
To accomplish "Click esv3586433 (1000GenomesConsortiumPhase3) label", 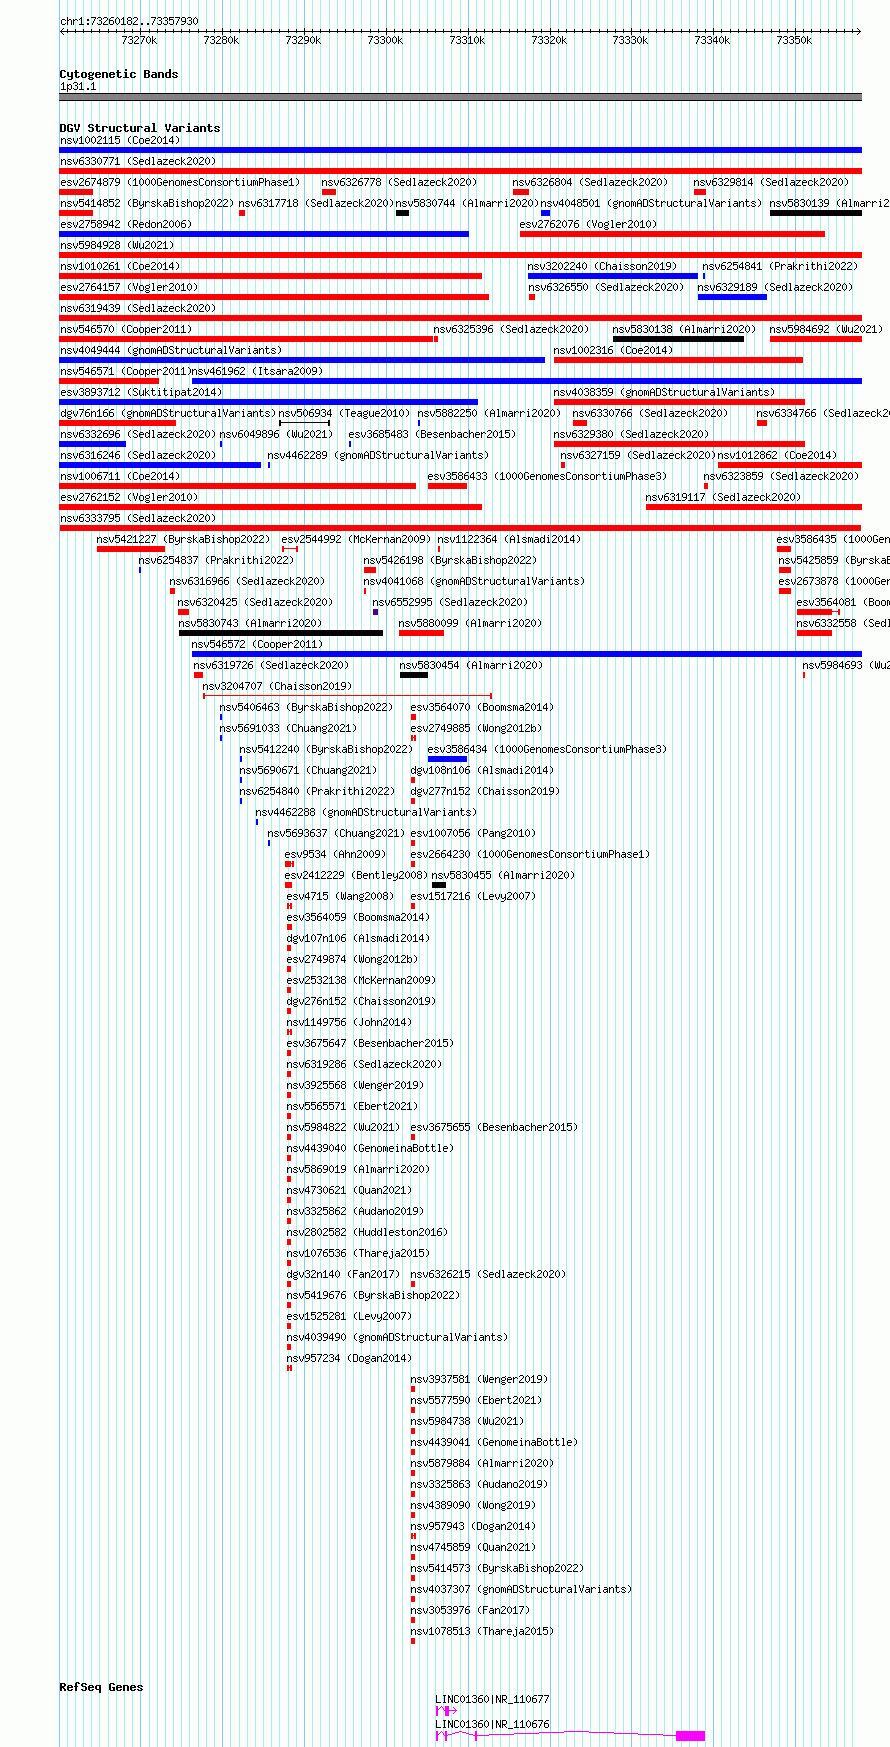I will pos(547,476).
